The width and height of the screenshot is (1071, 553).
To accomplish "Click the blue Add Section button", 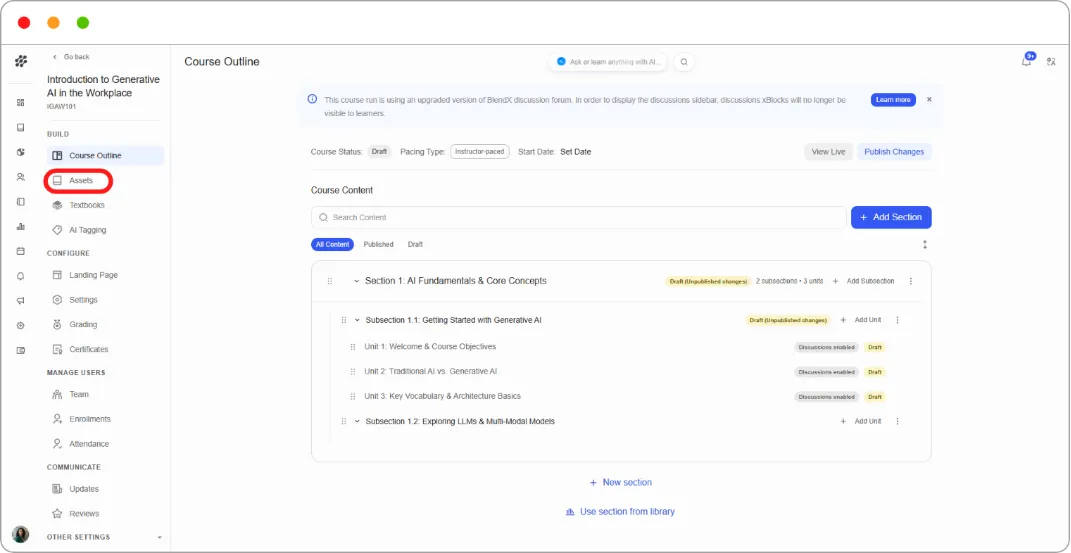I will point(891,217).
